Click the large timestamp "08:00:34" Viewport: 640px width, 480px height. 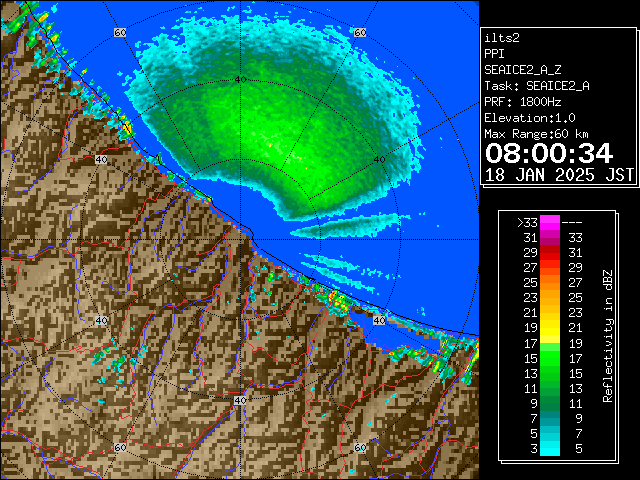[549, 153]
